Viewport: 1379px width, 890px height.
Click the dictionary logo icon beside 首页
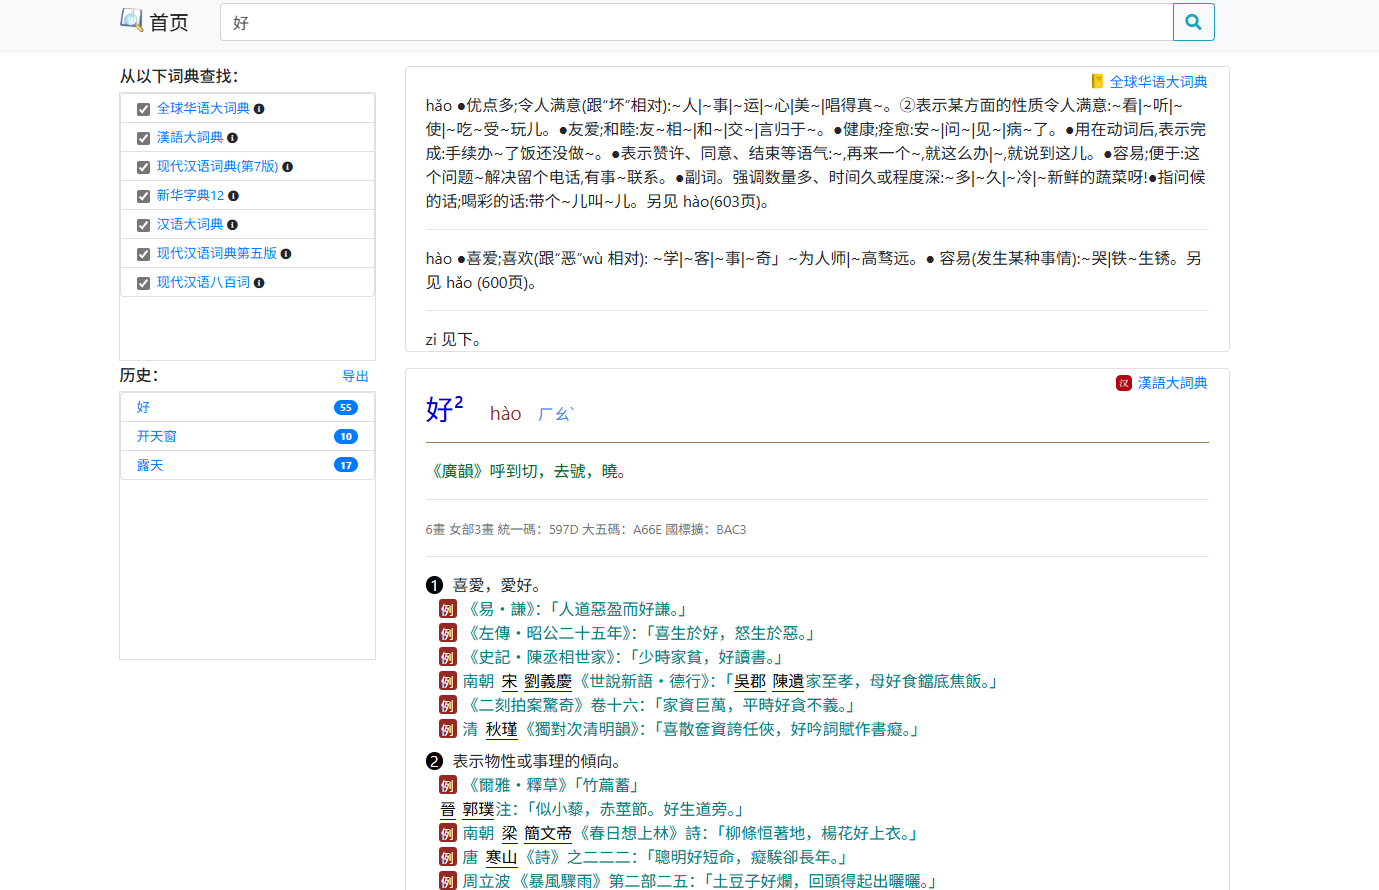(x=130, y=20)
